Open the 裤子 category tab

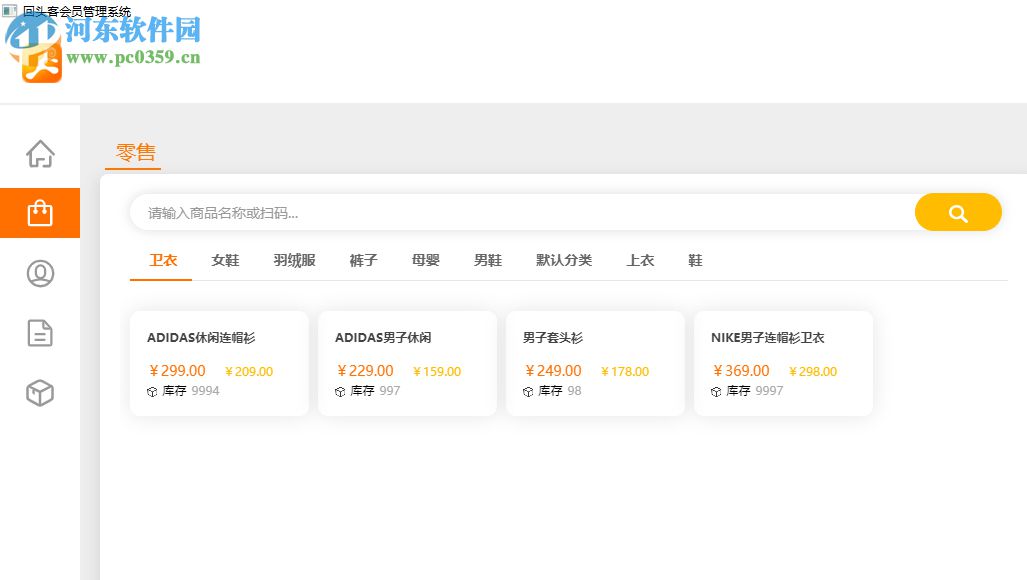tap(363, 260)
